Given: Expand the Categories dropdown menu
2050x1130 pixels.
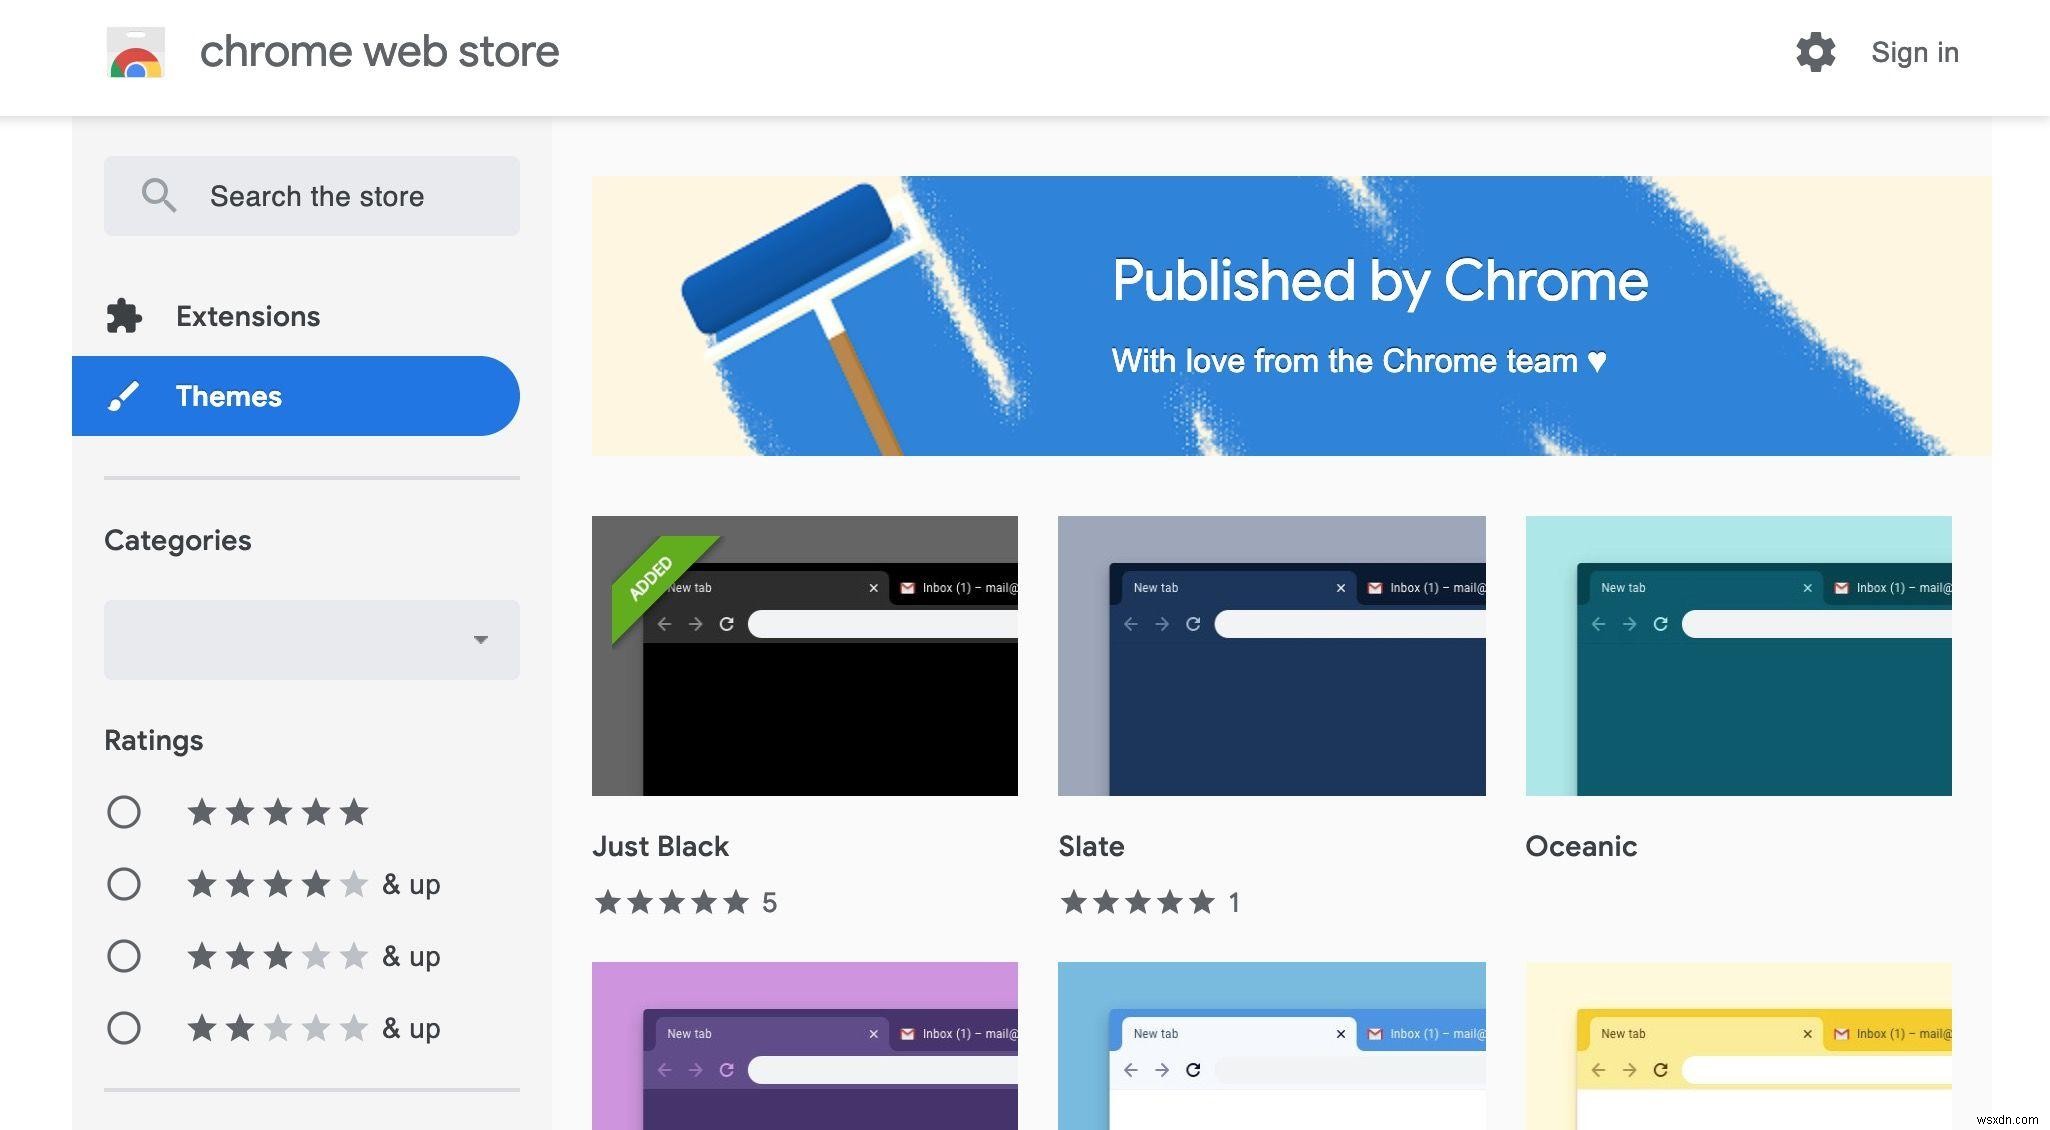Looking at the screenshot, I should click(310, 637).
